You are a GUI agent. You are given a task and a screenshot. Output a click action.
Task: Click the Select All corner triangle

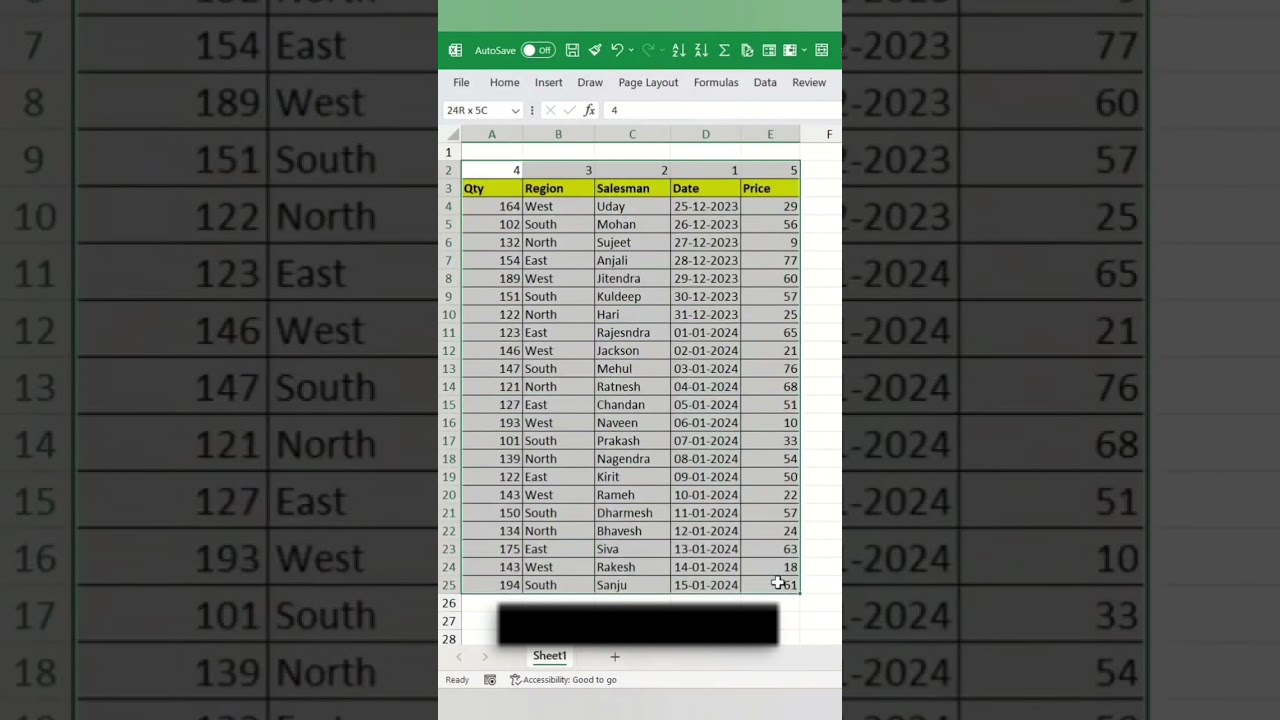click(451, 134)
